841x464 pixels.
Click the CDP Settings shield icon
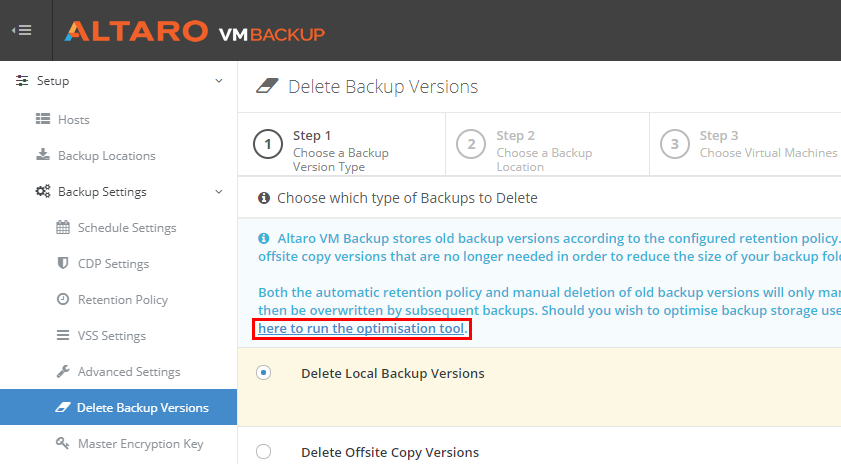[x=63, y=263]
